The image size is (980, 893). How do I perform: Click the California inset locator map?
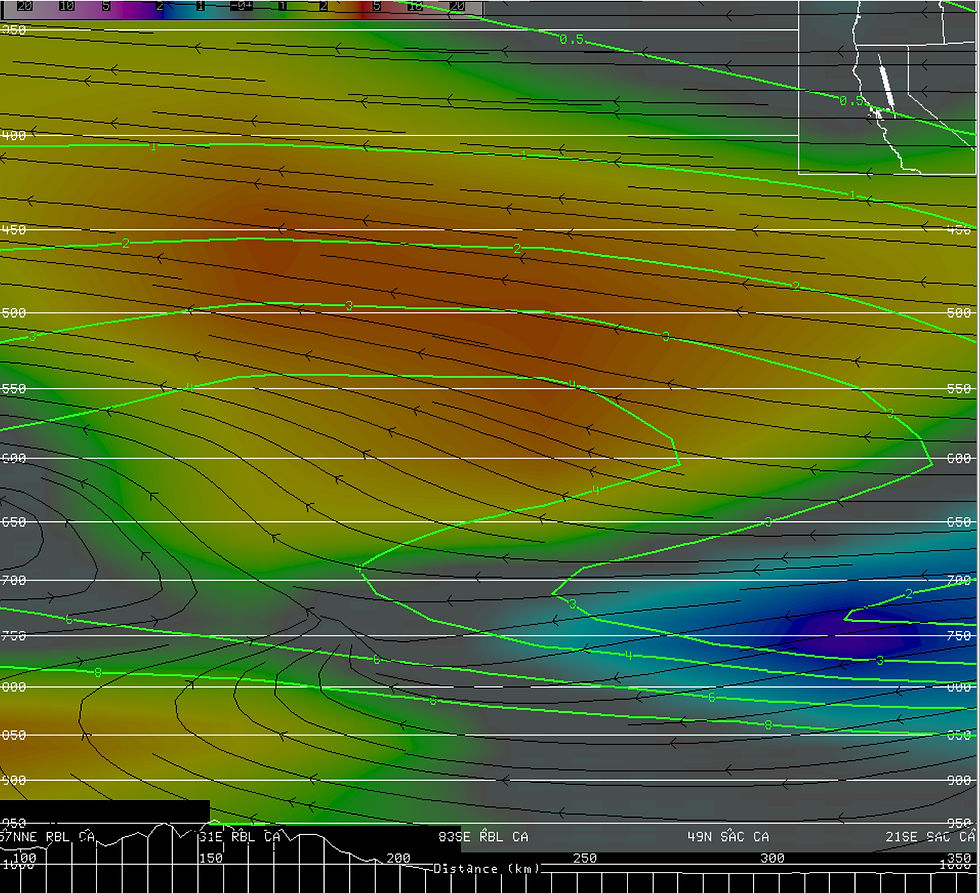[x=887, y=87]
